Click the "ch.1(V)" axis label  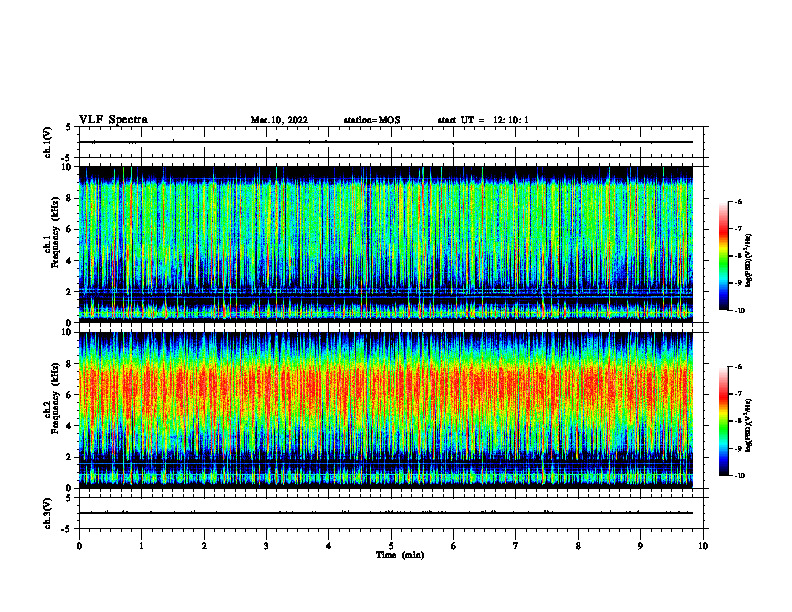pyautogui.click(x=47, y=142)
